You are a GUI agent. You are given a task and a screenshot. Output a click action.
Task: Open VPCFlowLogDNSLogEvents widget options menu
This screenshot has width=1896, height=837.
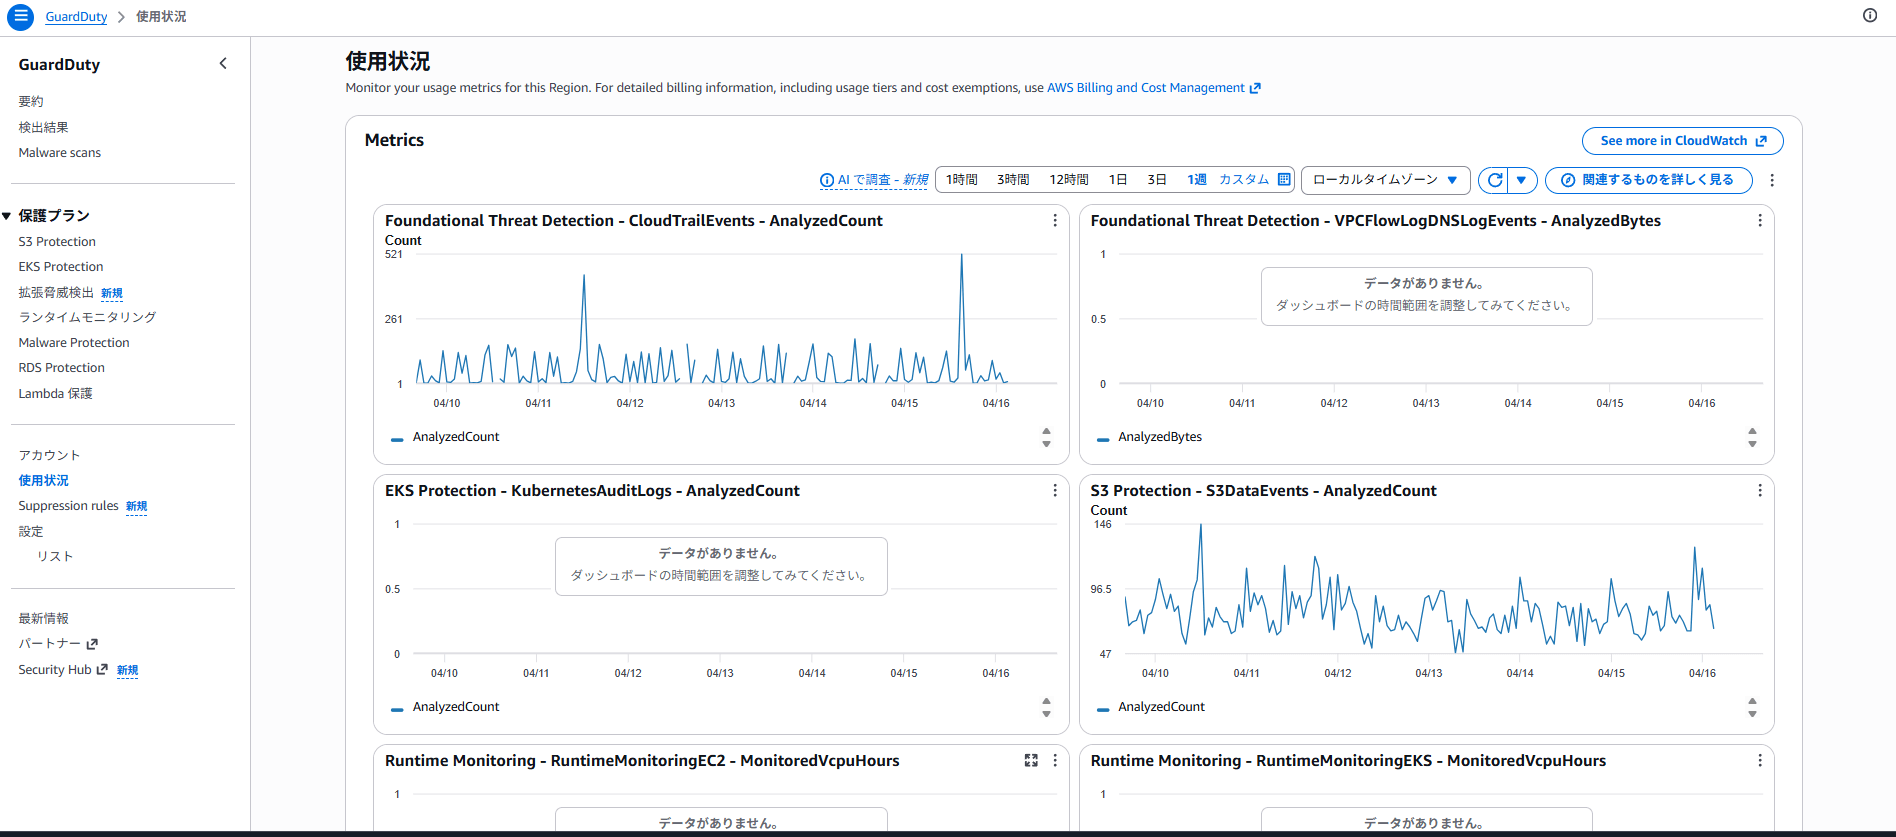1760,220
